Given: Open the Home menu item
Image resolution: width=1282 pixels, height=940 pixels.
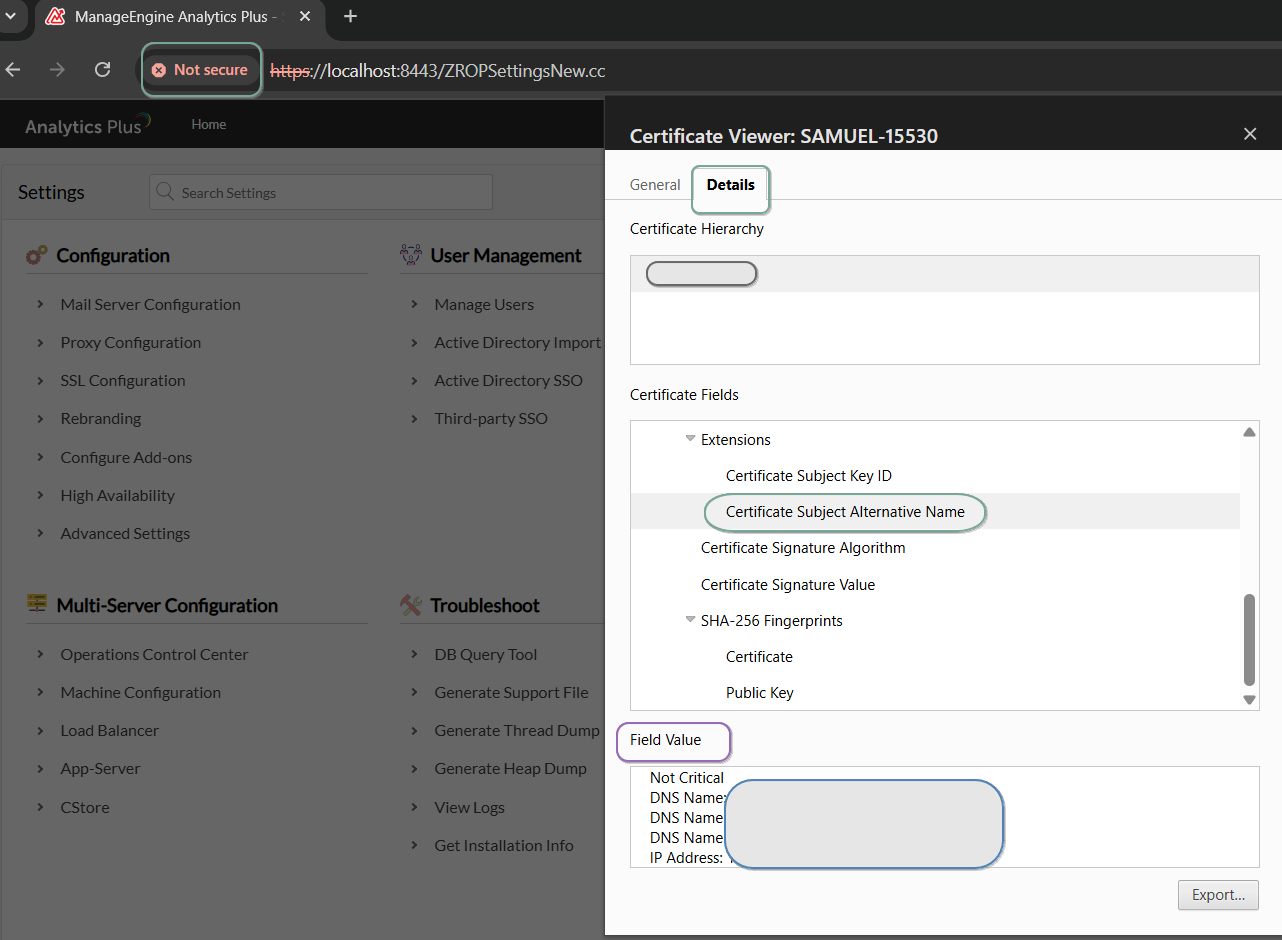Looking at the screenshot, I should tap(209, 124).
